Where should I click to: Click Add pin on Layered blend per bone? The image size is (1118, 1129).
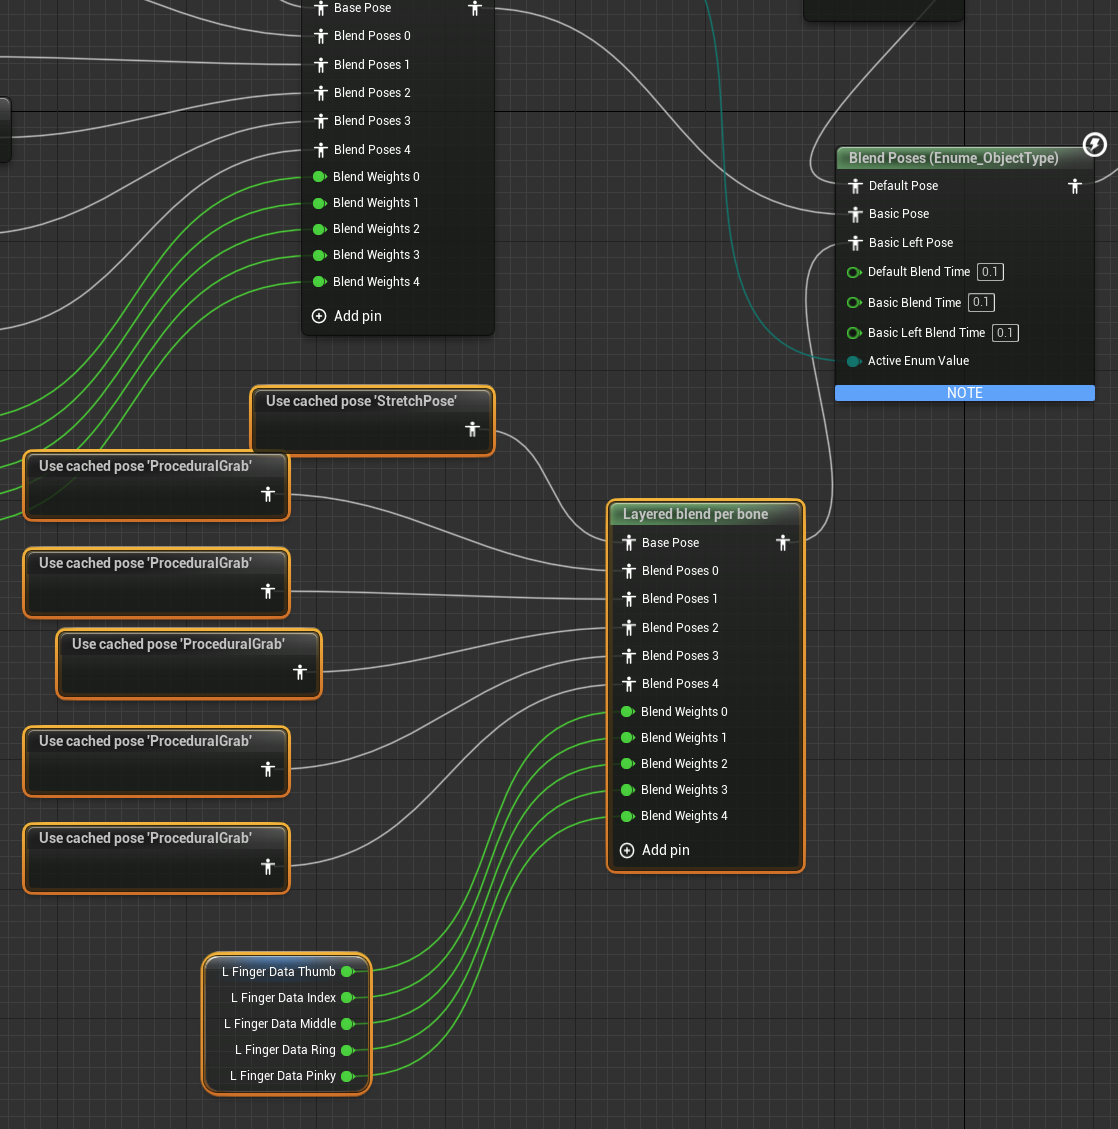tap(654, 850)
